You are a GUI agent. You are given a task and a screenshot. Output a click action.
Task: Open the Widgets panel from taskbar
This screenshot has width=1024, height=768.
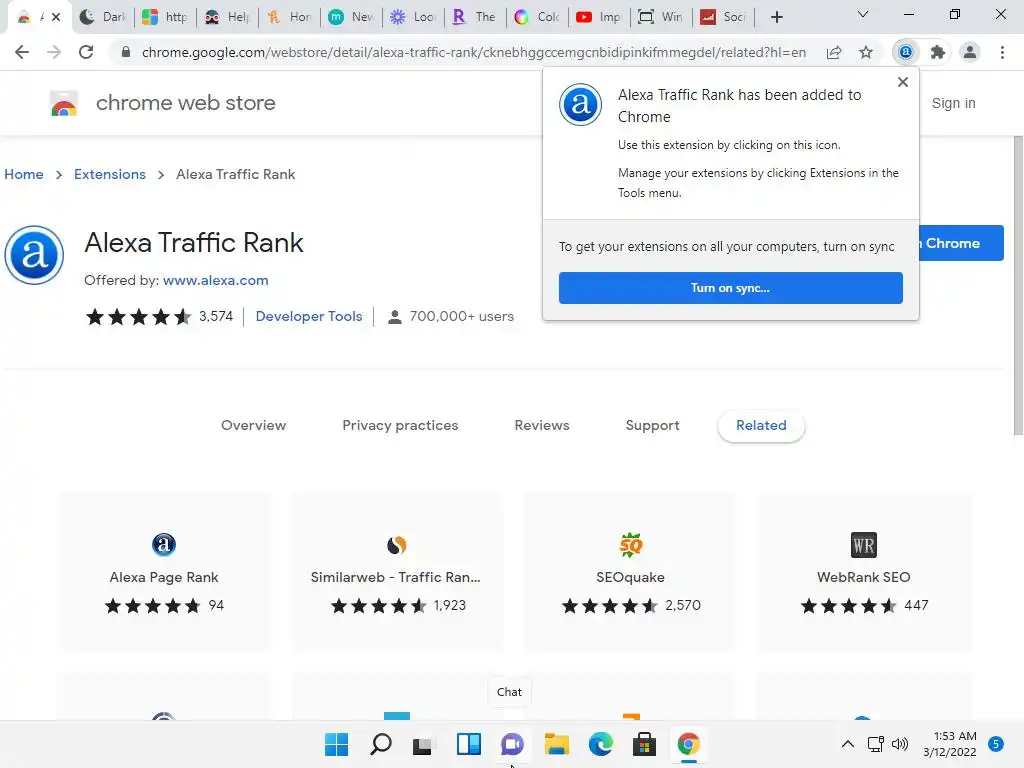(468, 744)
